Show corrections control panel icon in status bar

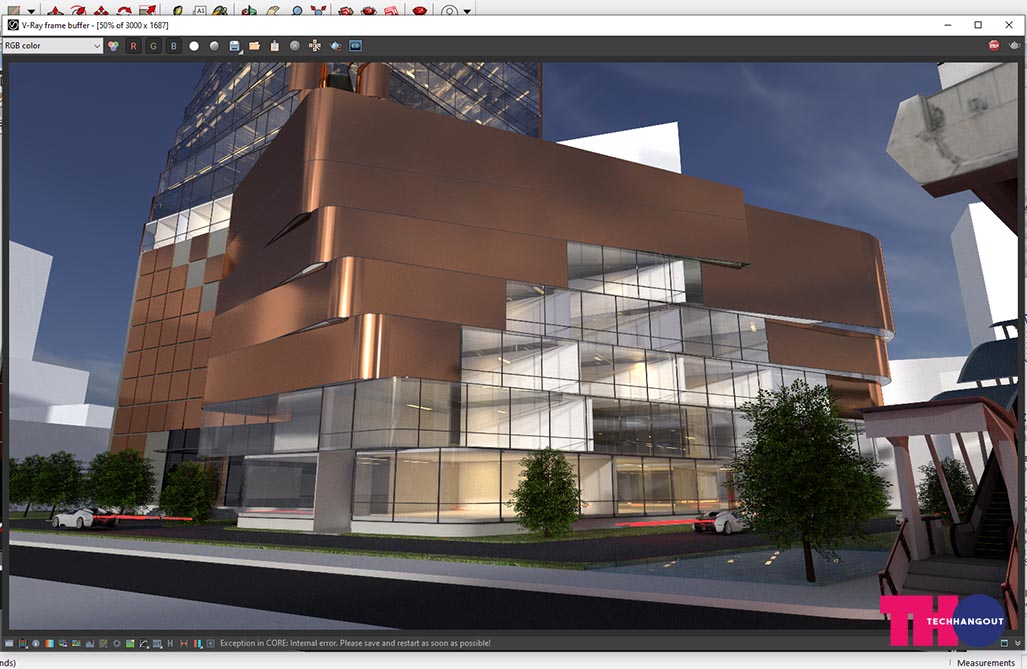pos(9,643)
